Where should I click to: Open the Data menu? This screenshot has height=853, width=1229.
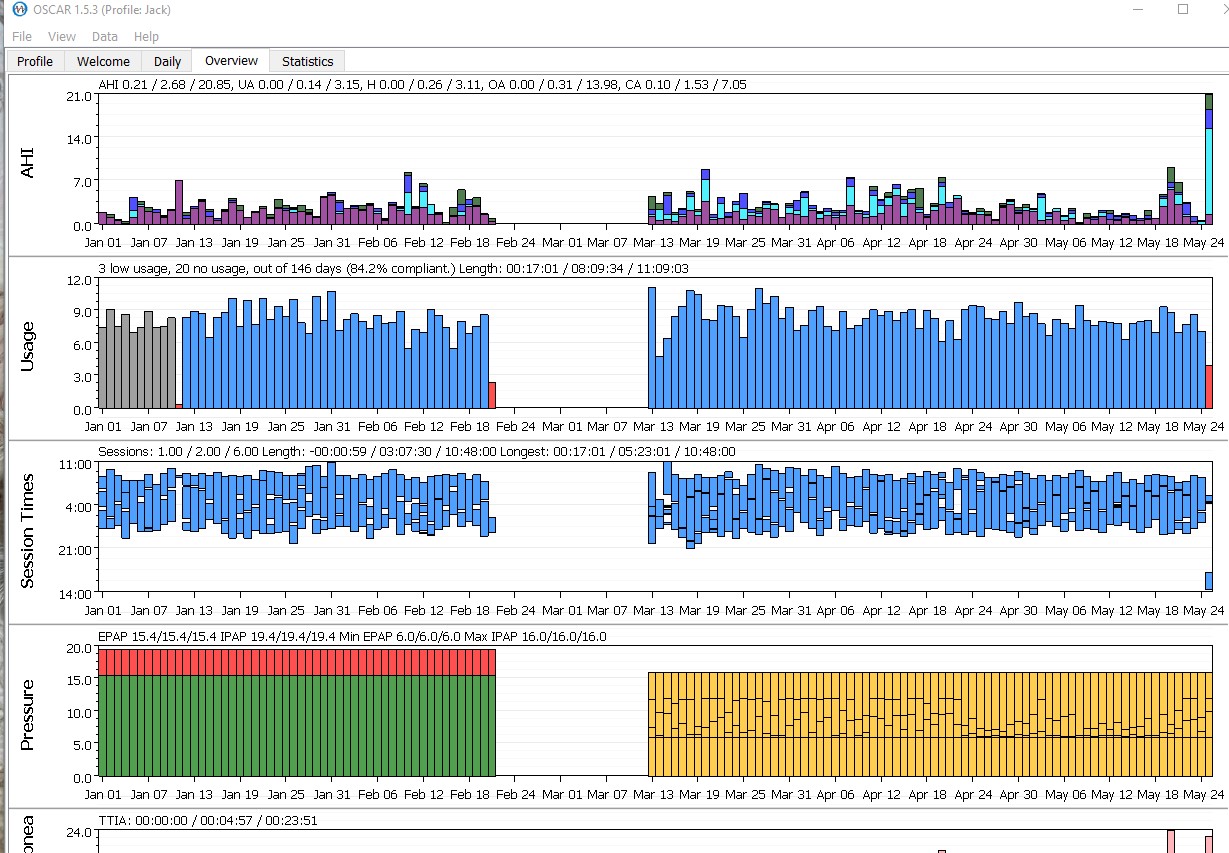coord(105,36)
